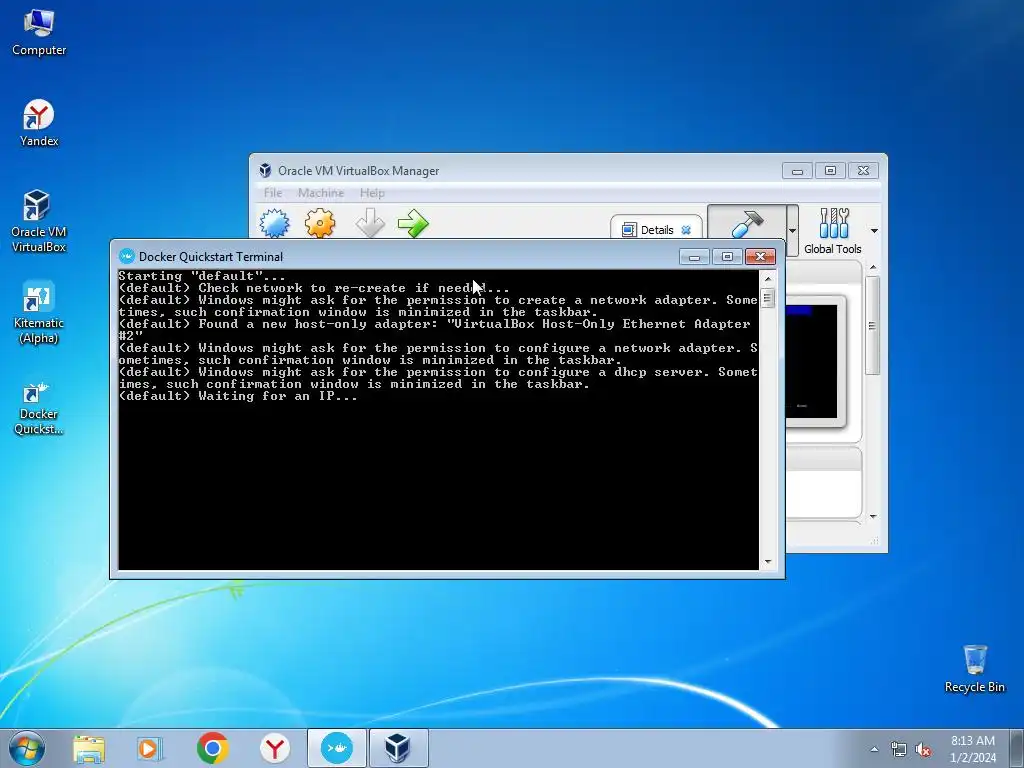Click the 'Starting "default"...' terminal line
The height and width of the screenshot is (768, 1024).
pyautogui.click(x=202, y=276)
